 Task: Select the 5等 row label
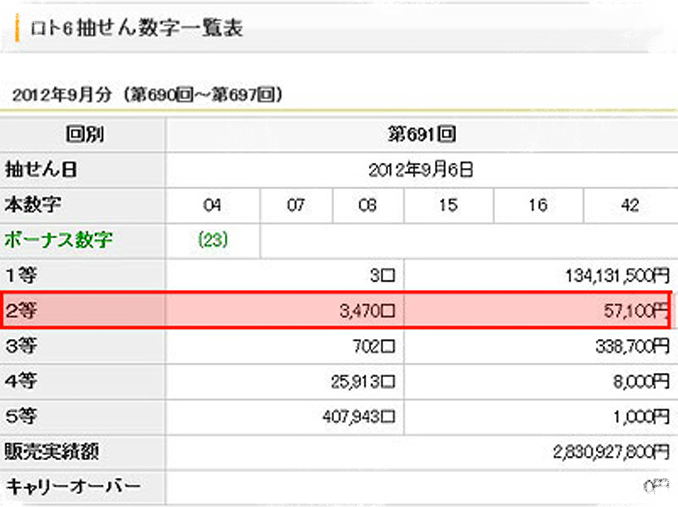pos(21,416)
